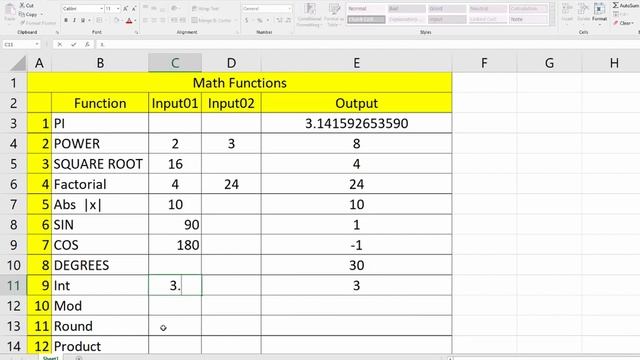Click the Insert Function fx icon

(87, 44)
